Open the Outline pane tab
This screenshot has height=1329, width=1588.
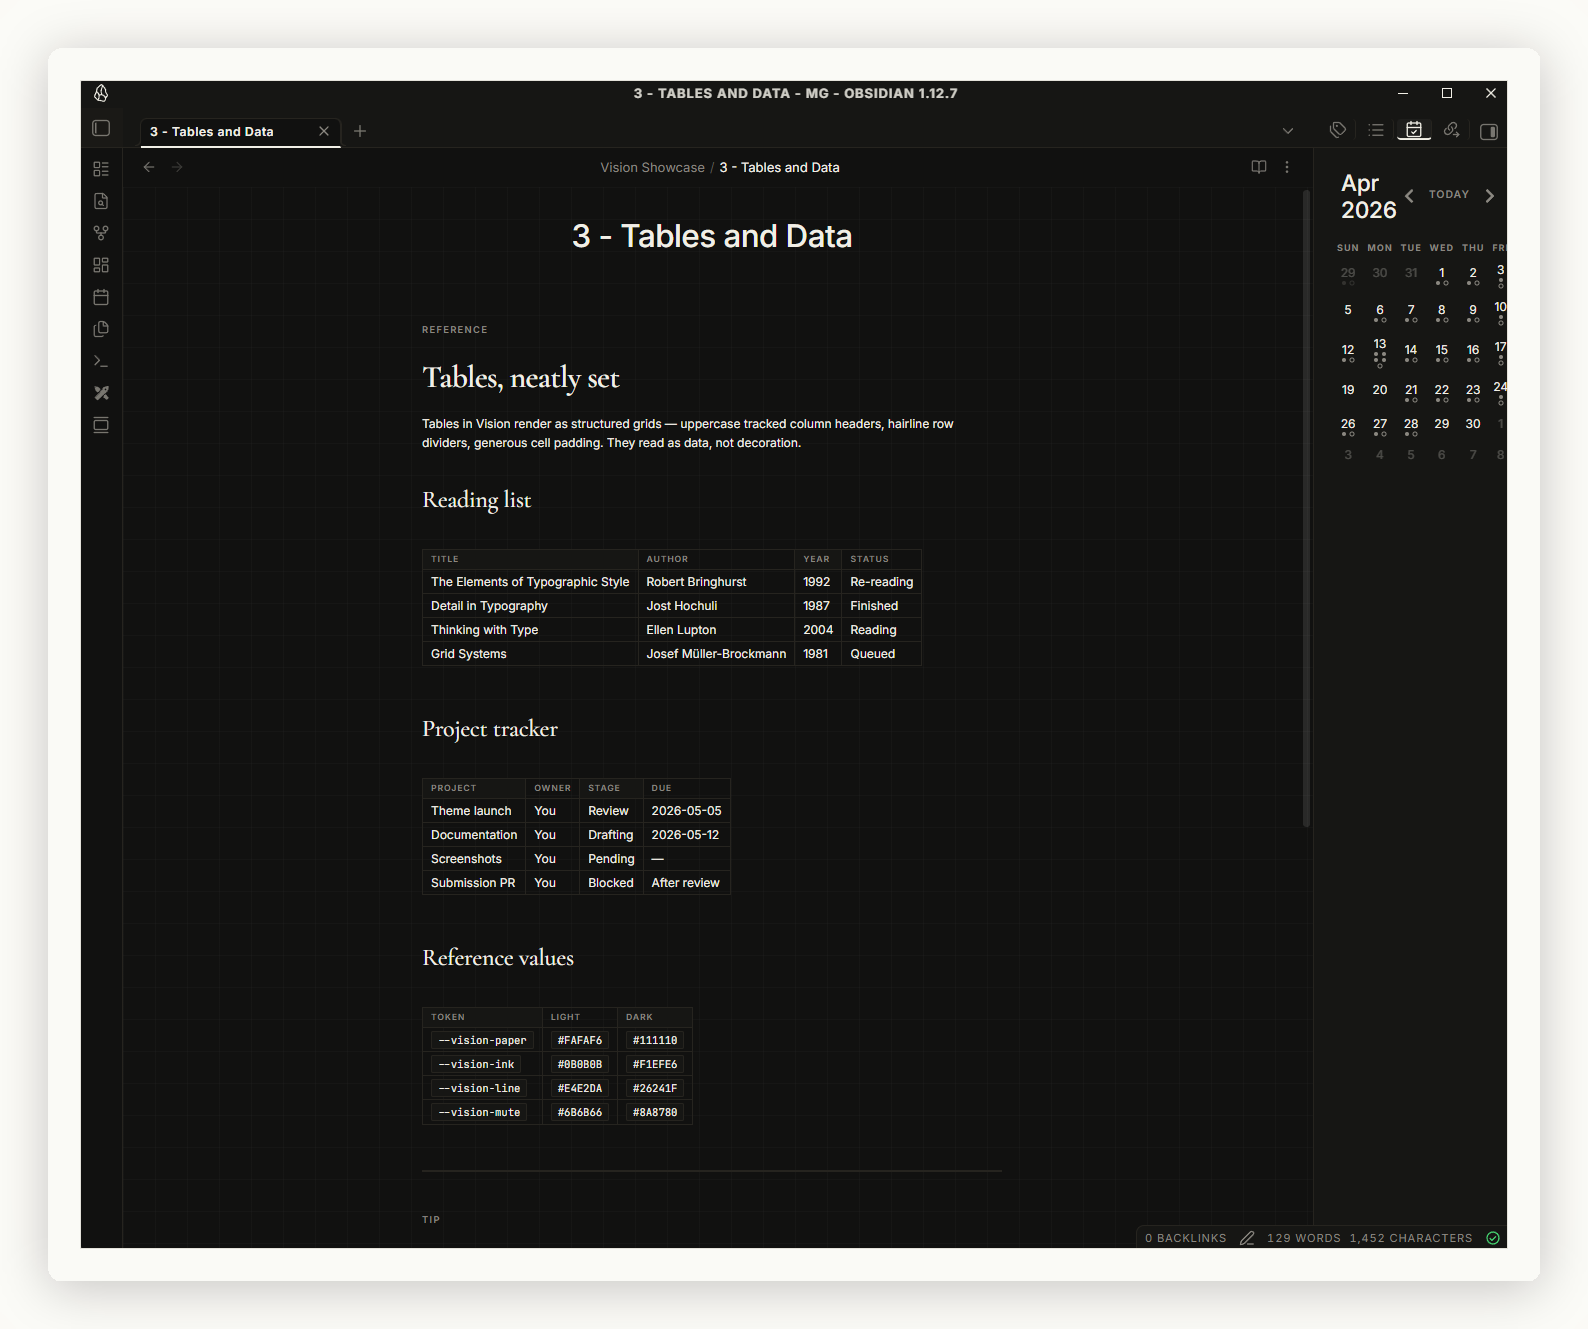coord(1376,130)
